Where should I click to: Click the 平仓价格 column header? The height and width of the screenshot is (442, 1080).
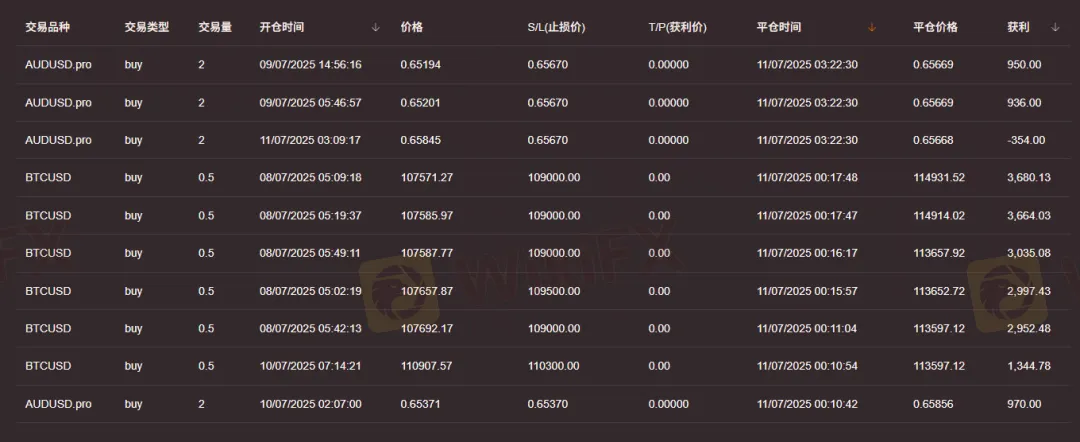tap(935, 28)
